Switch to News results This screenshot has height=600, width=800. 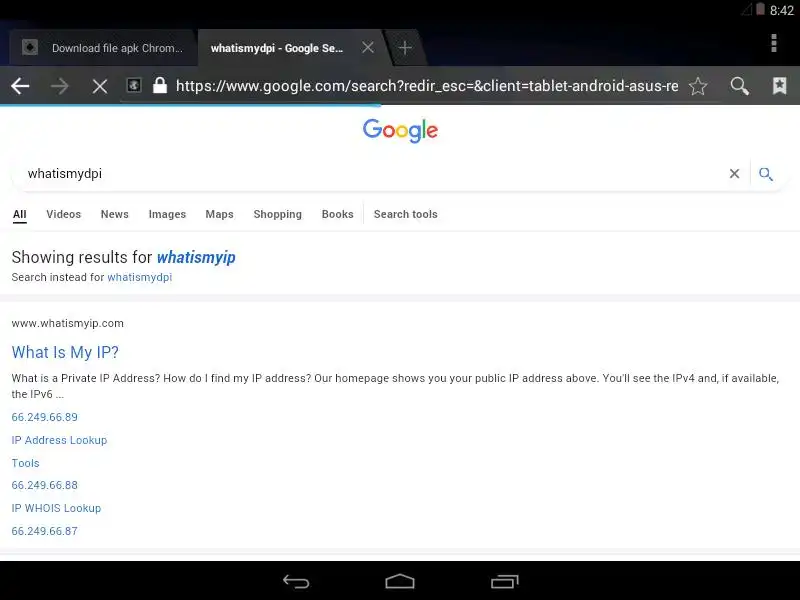coord(114,214)
